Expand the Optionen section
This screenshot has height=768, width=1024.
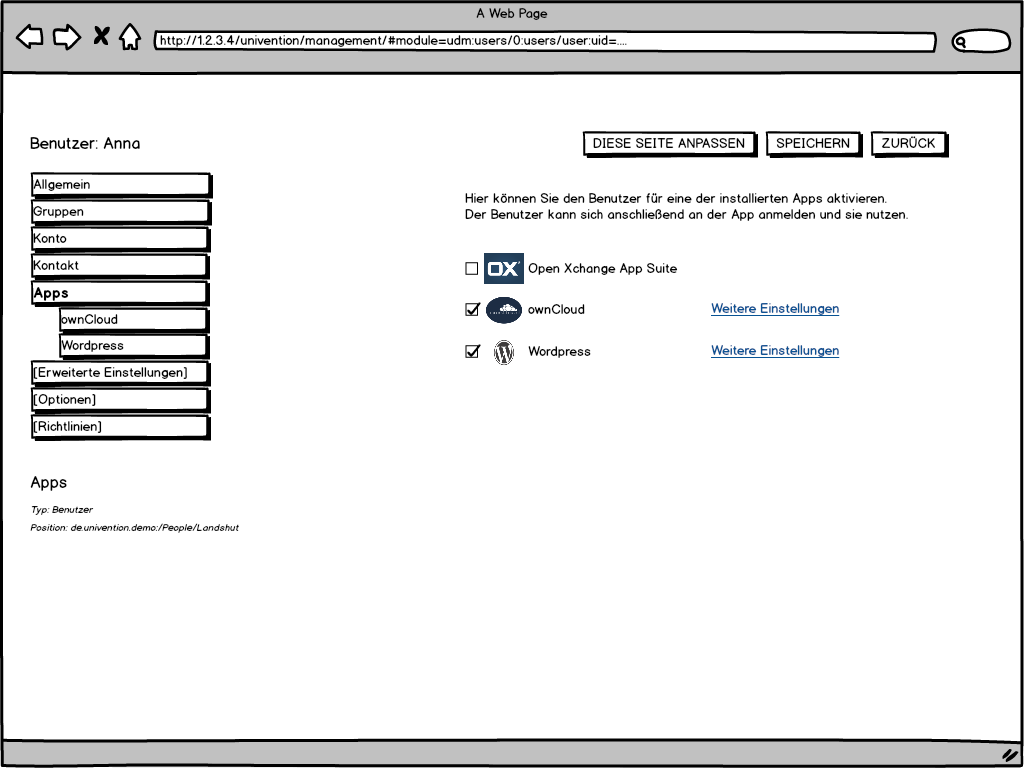tap(120, 400)
